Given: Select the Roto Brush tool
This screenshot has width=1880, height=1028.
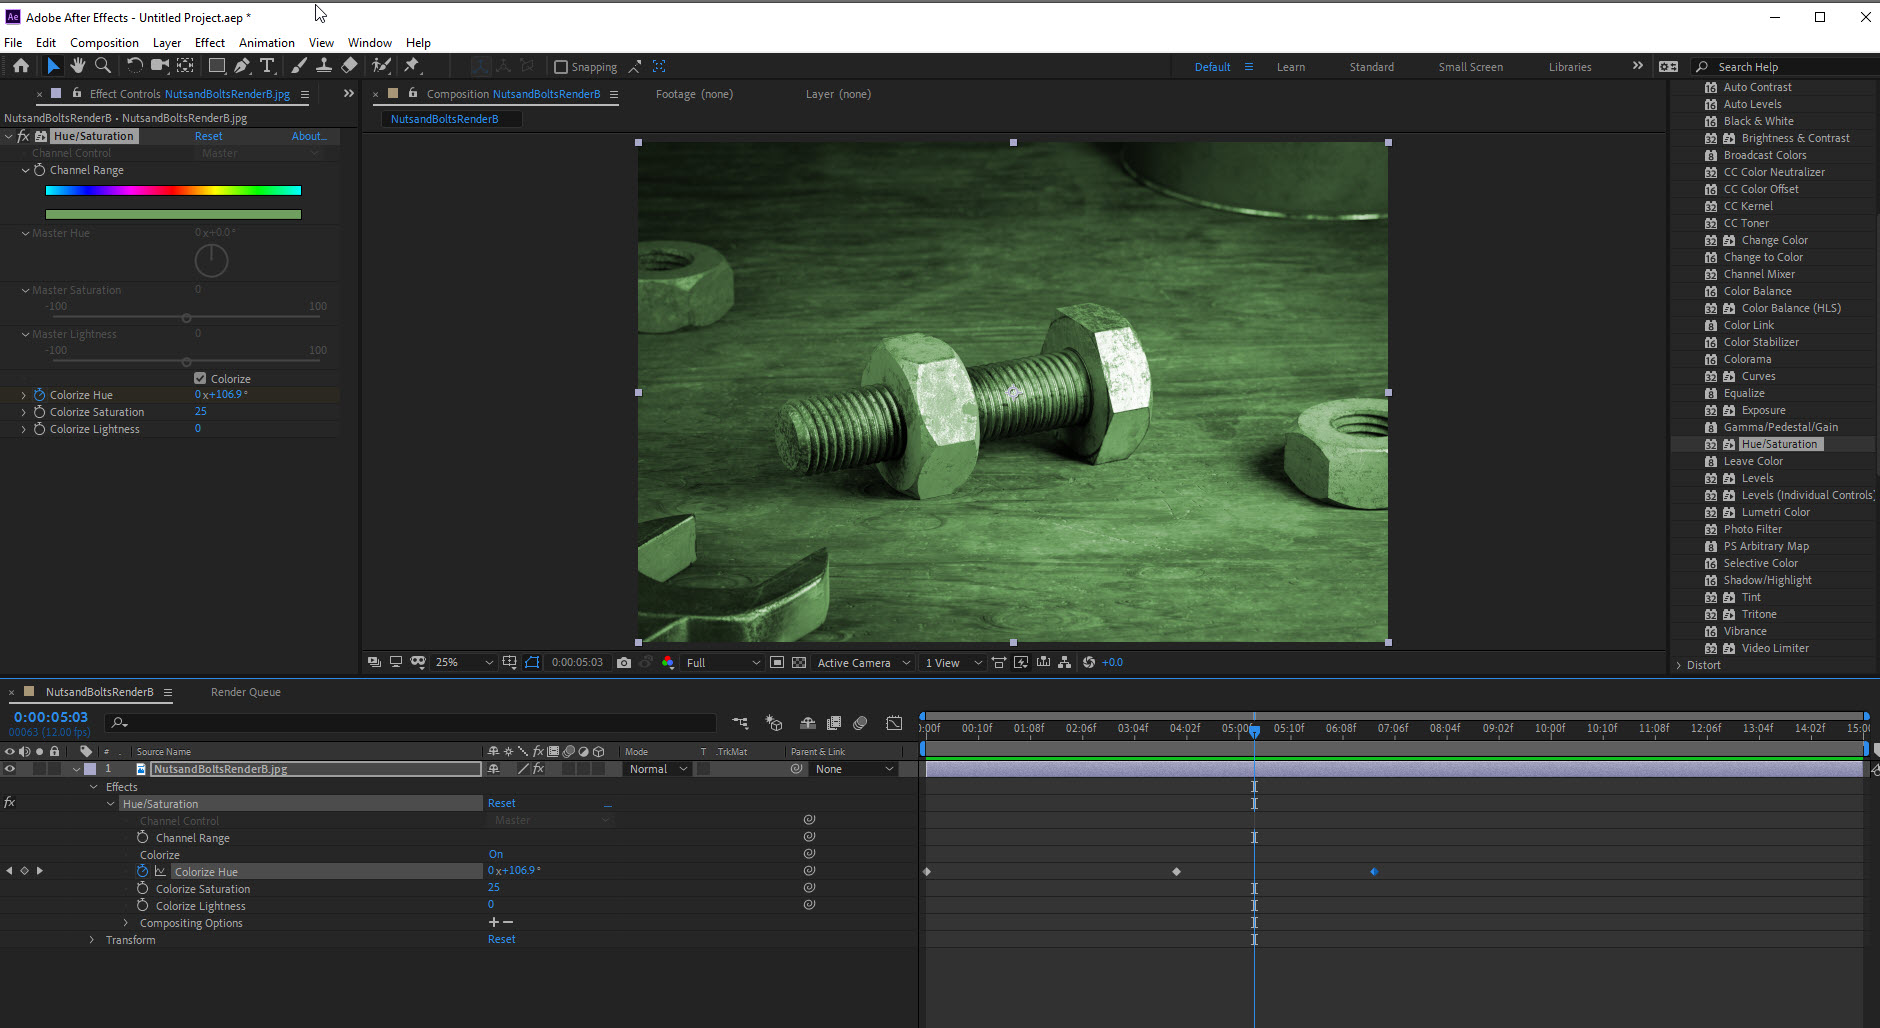Looking at the screenshot, I should tap(381, 66).
